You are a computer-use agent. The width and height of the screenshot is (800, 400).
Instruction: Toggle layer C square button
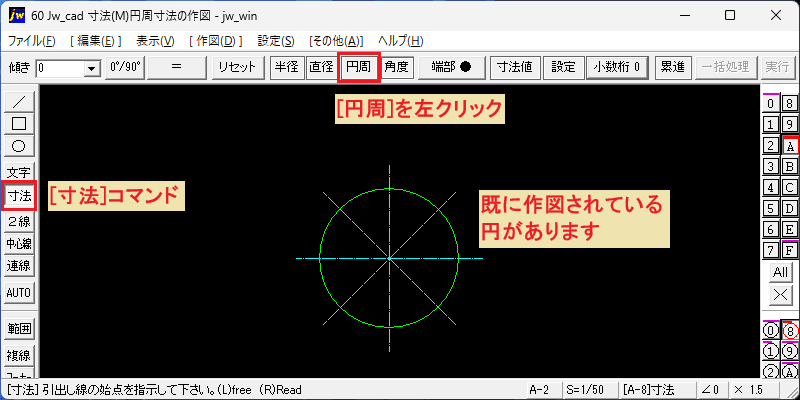(x=790, y=187)
